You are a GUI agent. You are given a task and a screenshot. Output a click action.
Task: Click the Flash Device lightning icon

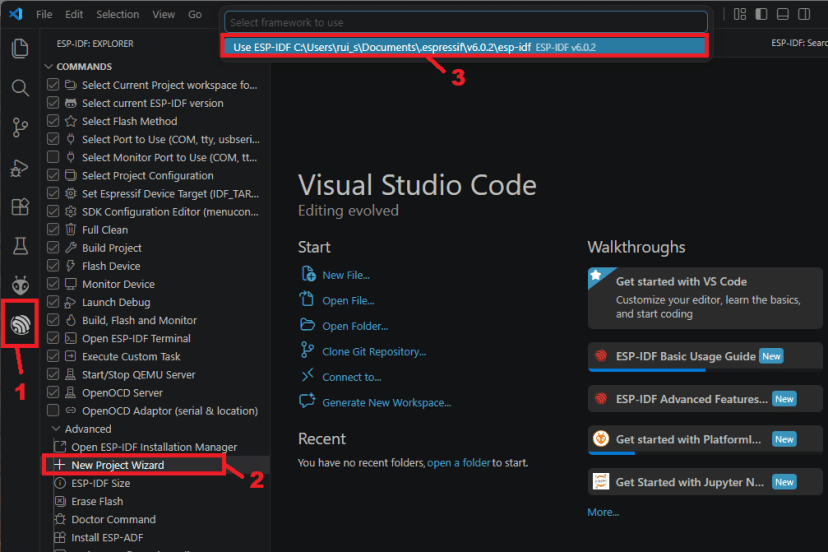coord(71,266)
